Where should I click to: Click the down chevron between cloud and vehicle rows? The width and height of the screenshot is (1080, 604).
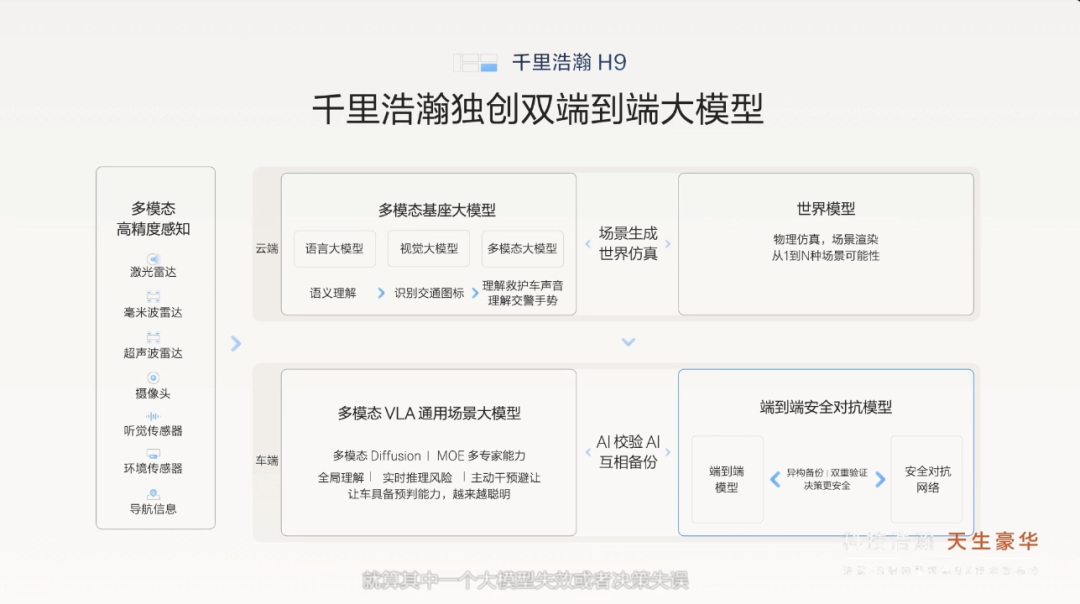pyautogui.click(x=628, y=342)
